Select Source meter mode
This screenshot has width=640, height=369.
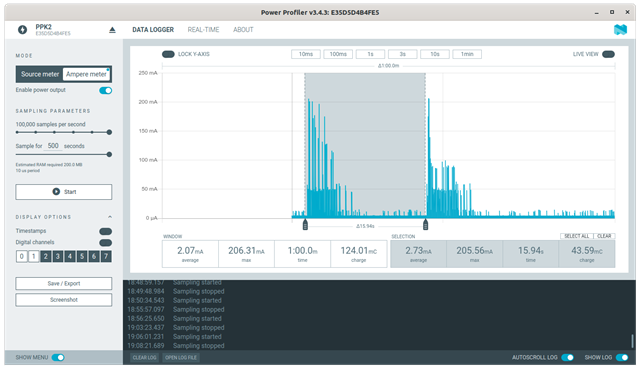tap(40, 74)
